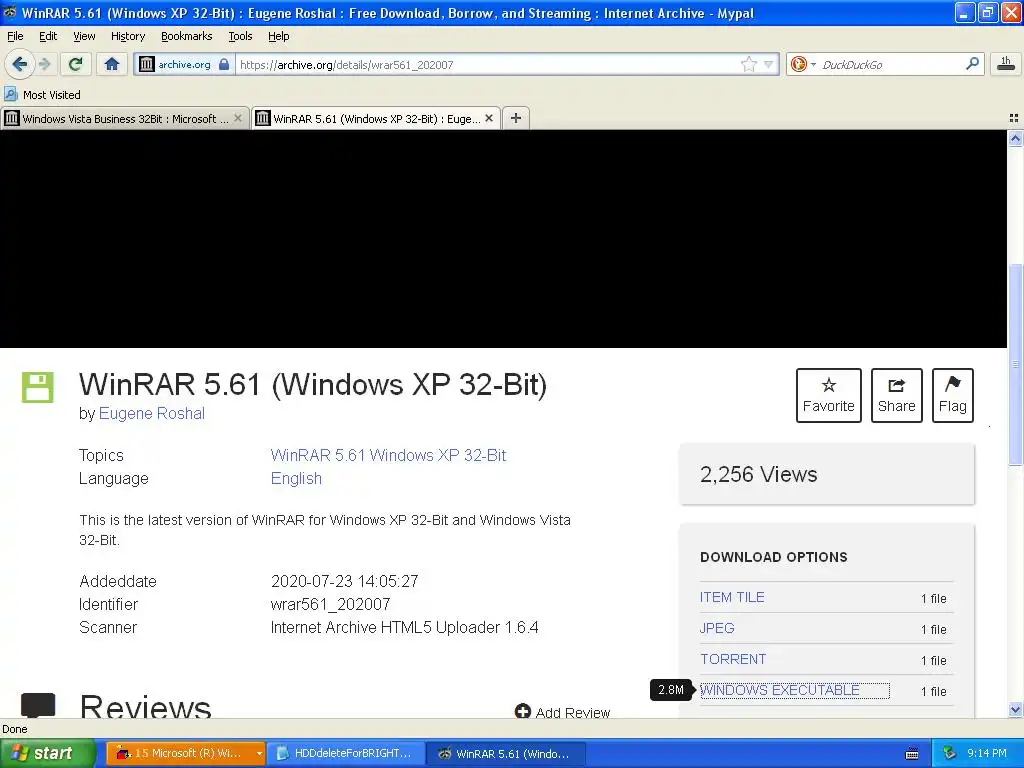Open the English language link
Screen dimensions: 1024x768
[296, 479]
